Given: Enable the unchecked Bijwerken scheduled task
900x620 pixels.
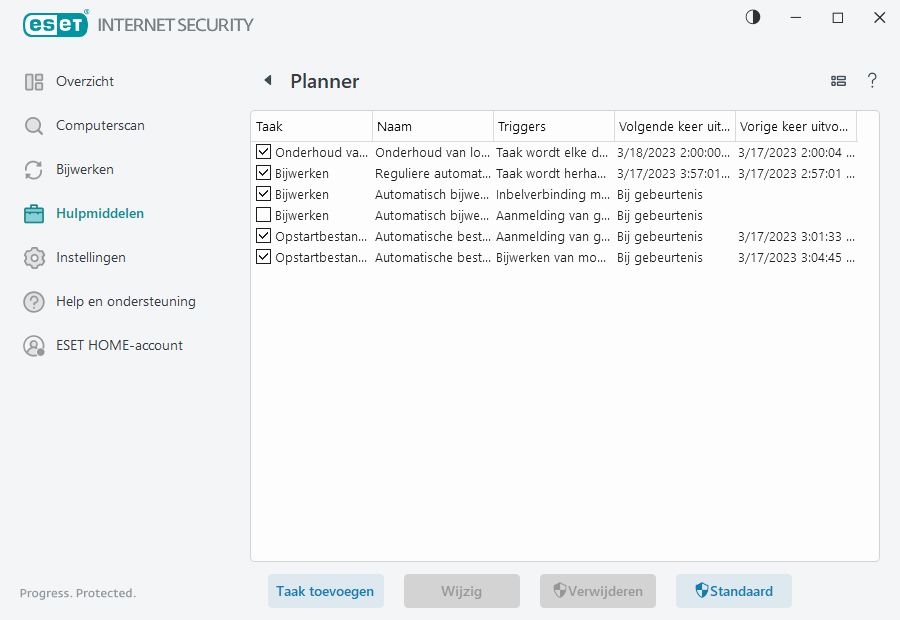Looking at the screenshot, I should (x=263, y=215).
